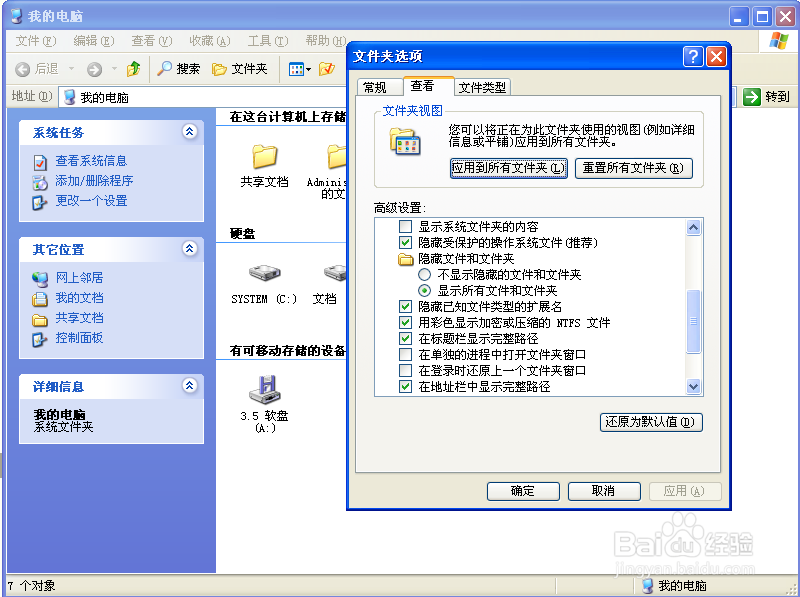Uncheck 隐藏已知文件类型的扩展名
The width and height of the screenshot is (800, 597).
click(405, 306)
